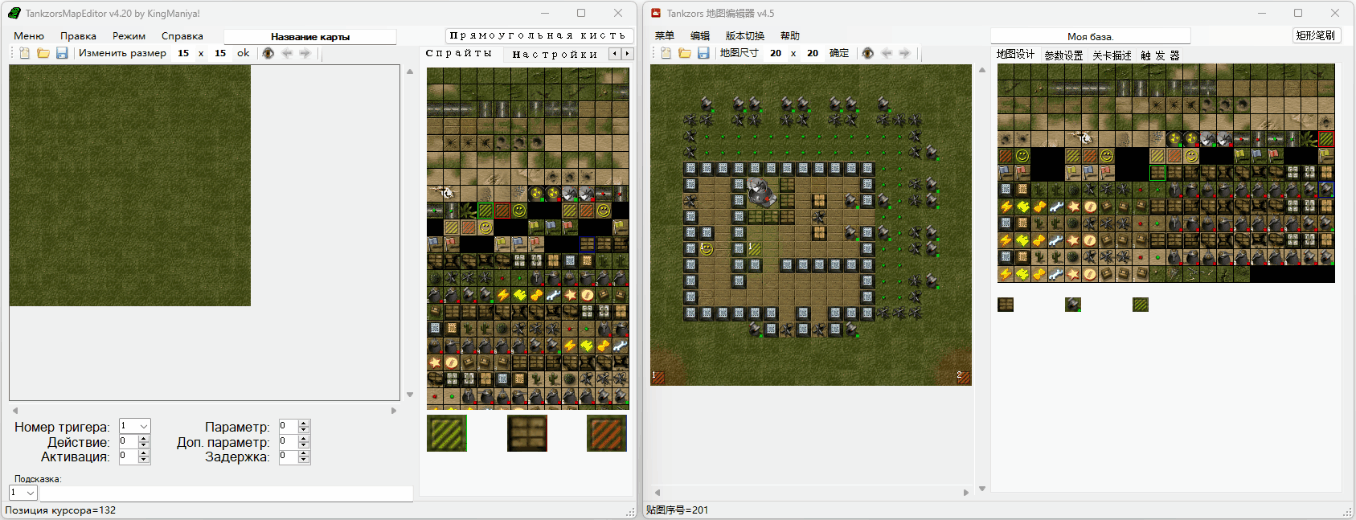1356x520 pixels.
Task: Toggle the eye preview icon in Chinese editor
Action: pos(868,53)
